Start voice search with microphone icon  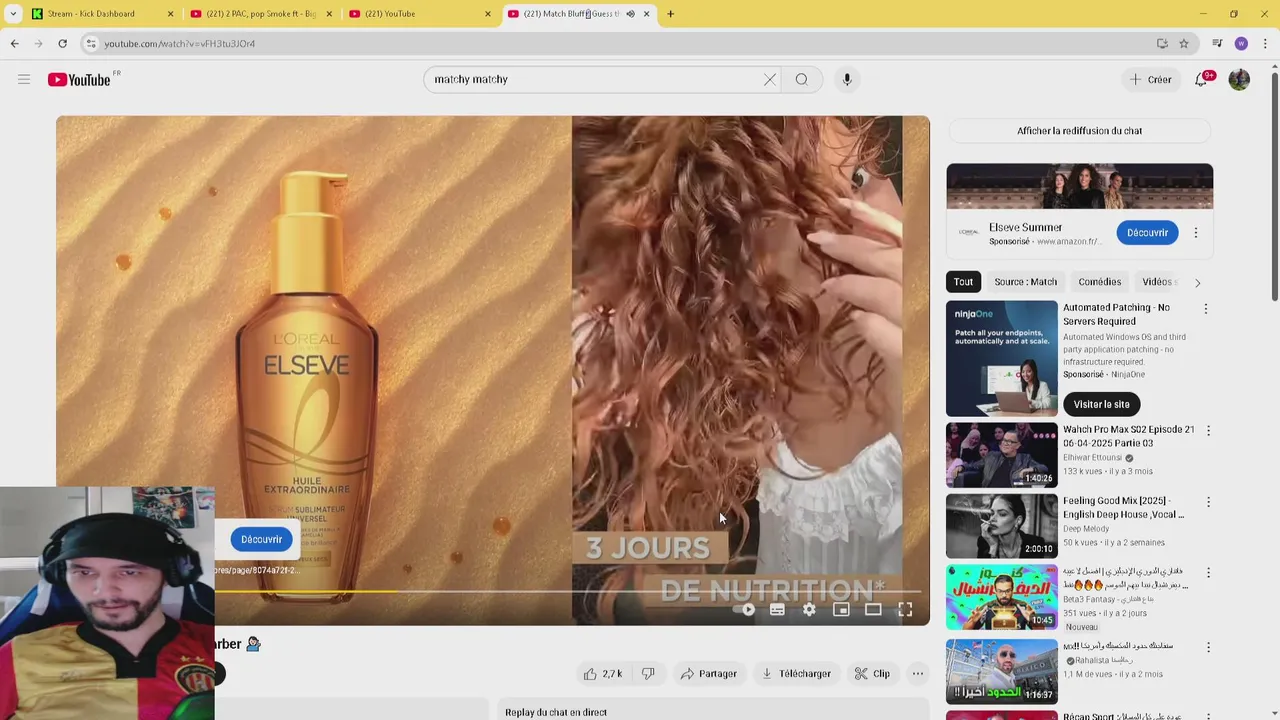(847, 79)
